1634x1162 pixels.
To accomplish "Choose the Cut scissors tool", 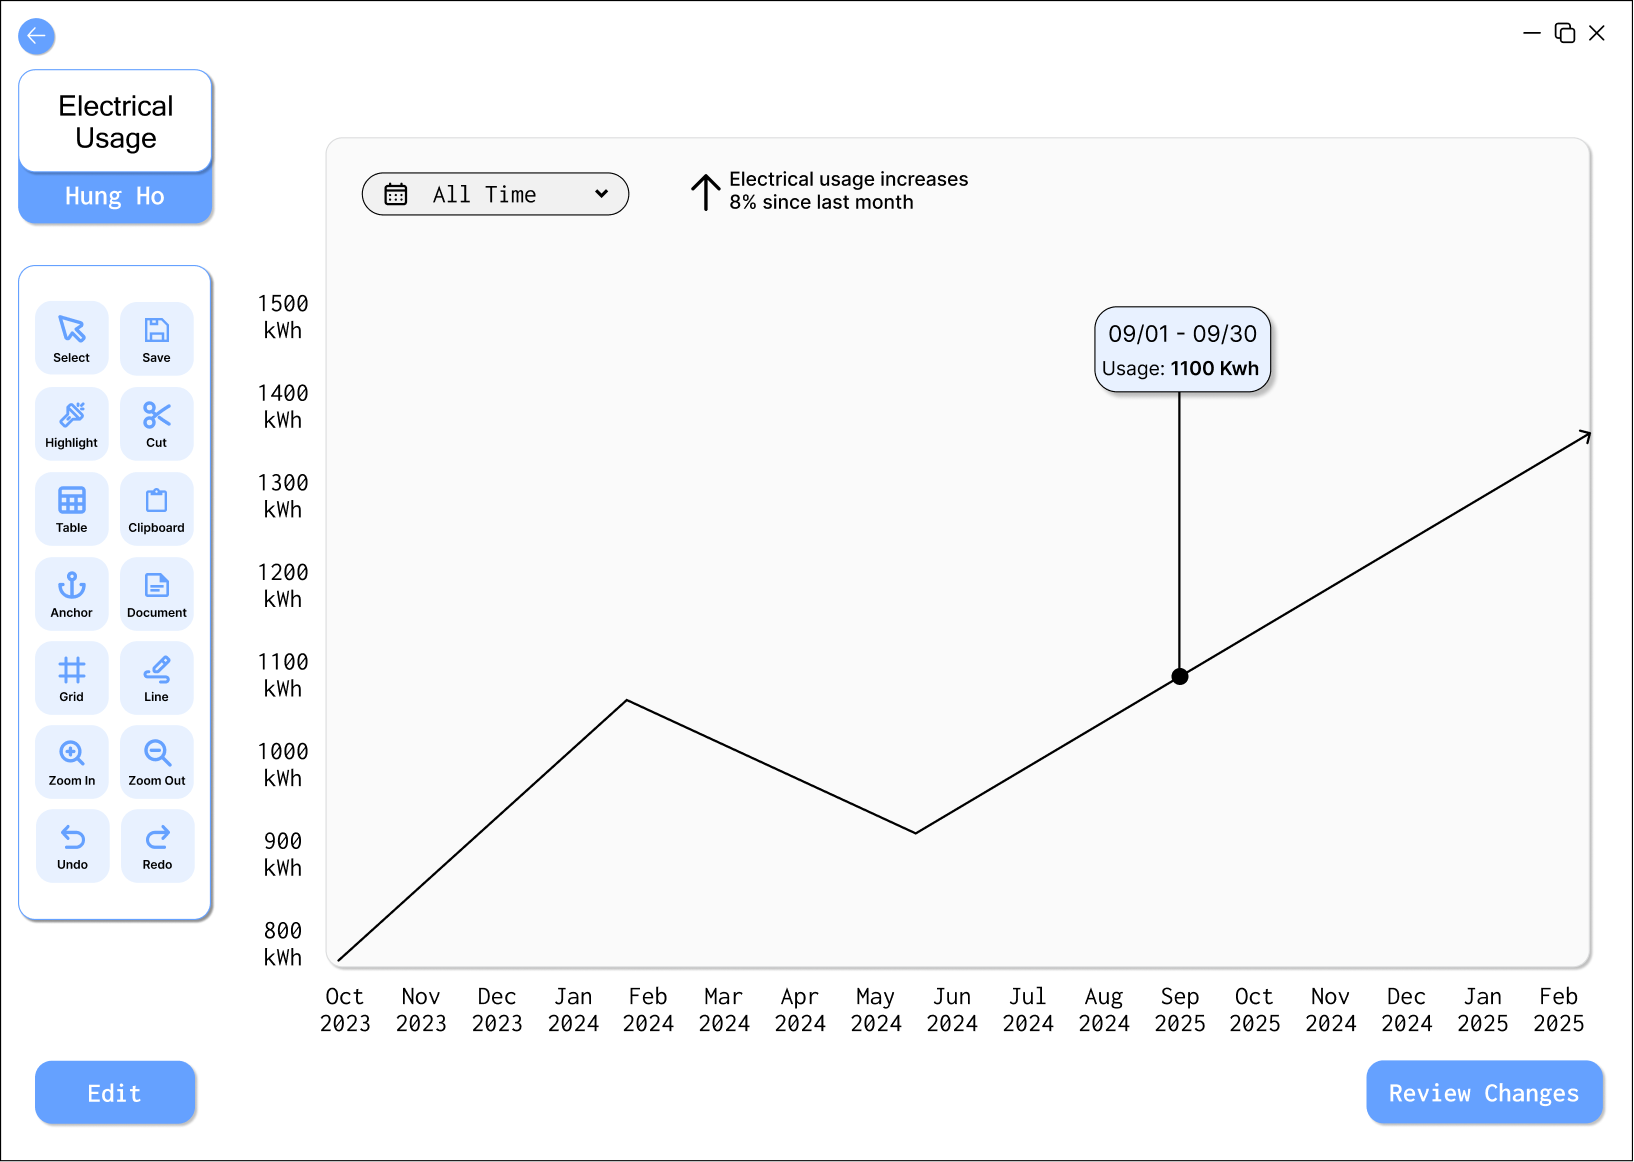I will (x=157, y=423).
